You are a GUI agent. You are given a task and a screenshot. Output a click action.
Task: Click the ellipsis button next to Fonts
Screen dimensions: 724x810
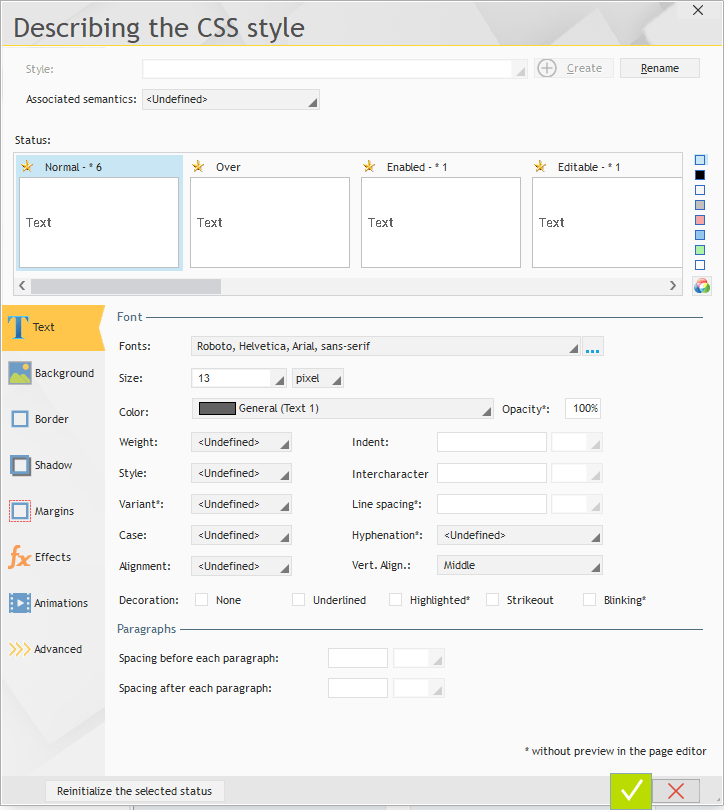tap(593, 347)
